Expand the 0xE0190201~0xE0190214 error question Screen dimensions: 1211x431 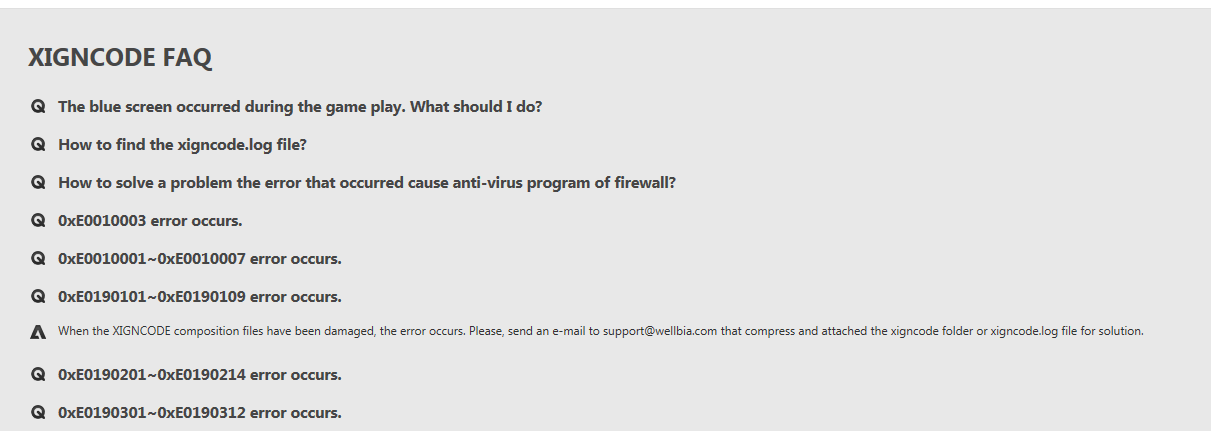coord(200,375)
